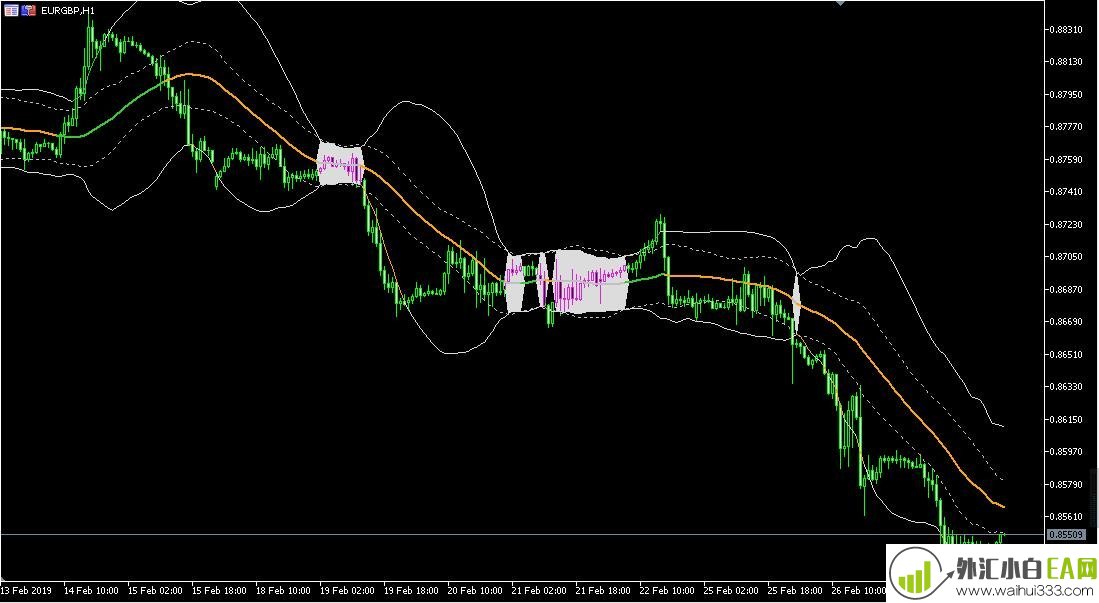
Task: Click the 13 Feb 2019 date label
Action: tap(27, 590)
